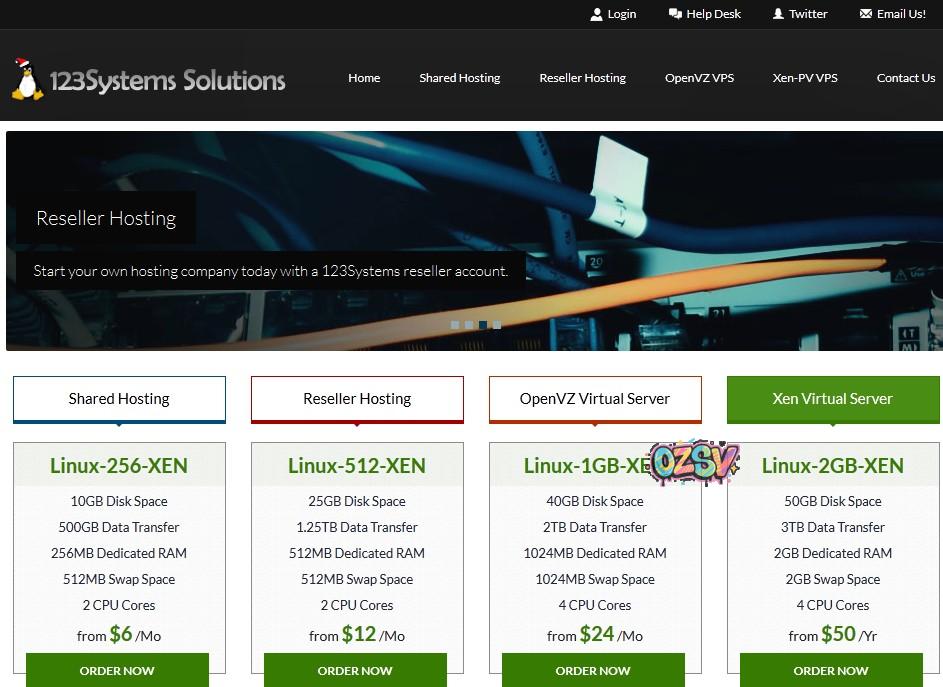
Task: Order Now for Linux-512-XEN plan
Action: [x=355, y=670]
